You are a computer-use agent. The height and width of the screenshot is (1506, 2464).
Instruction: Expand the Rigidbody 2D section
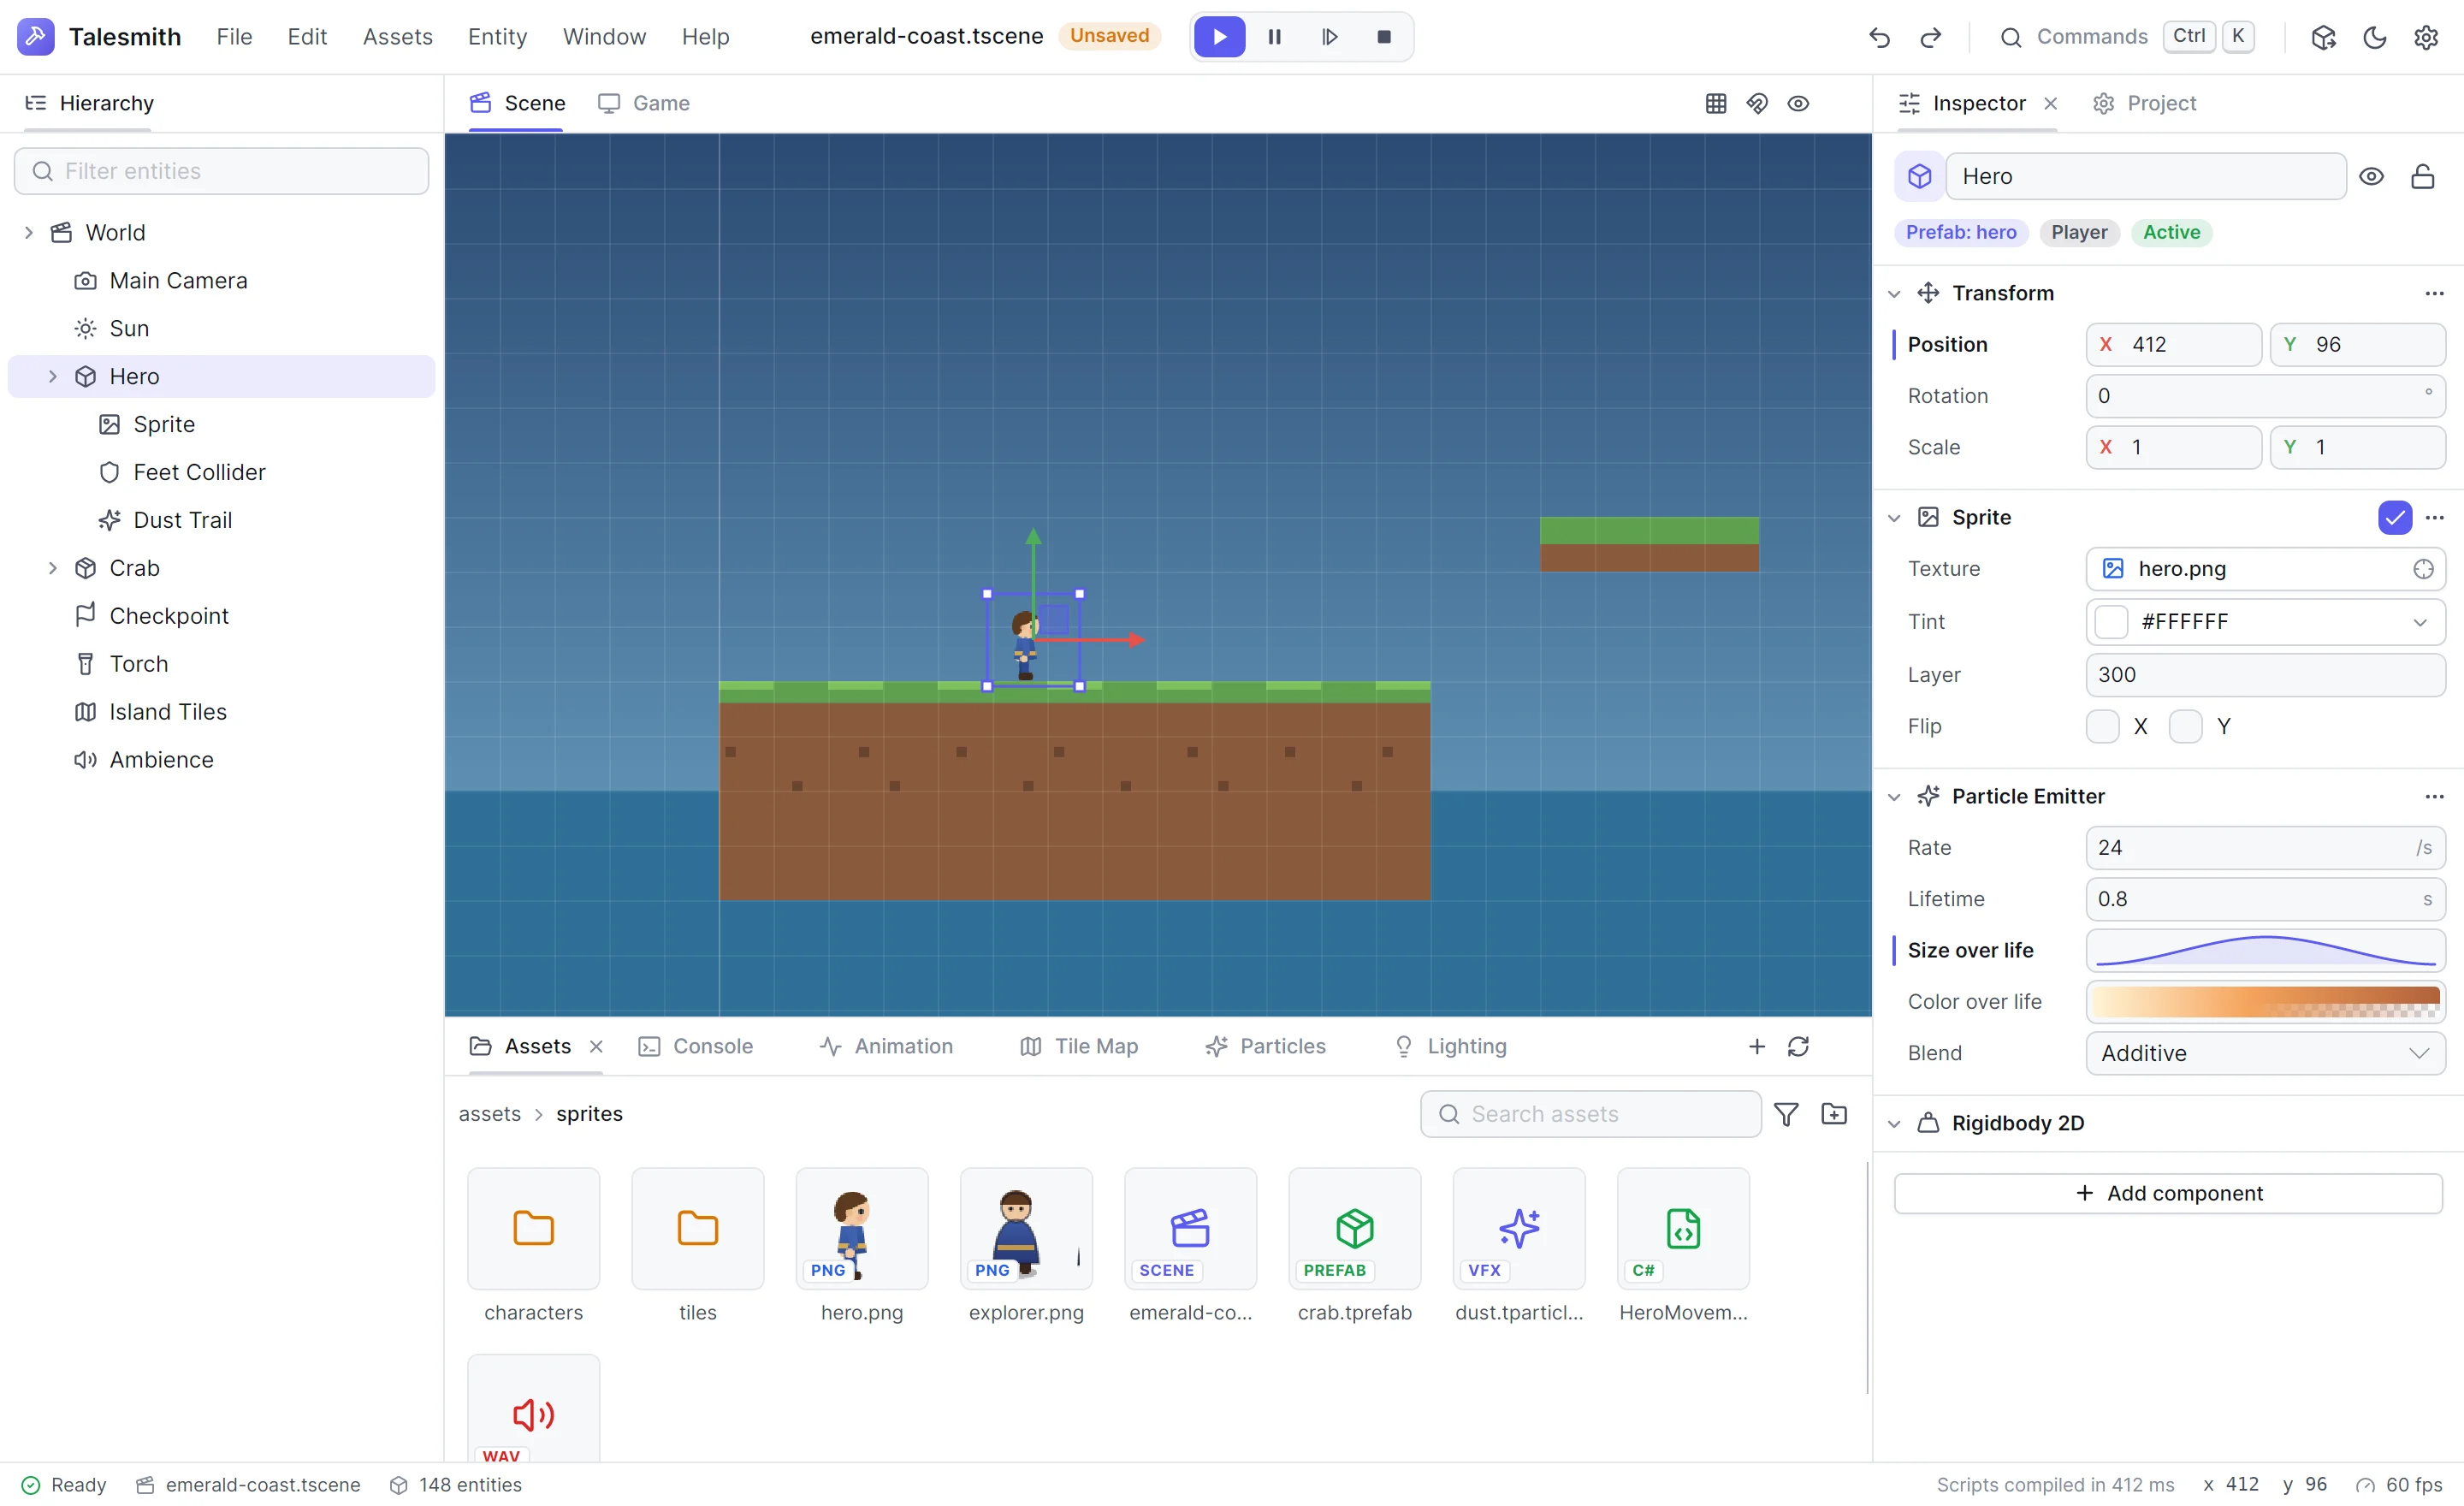click(1894, 1124)
